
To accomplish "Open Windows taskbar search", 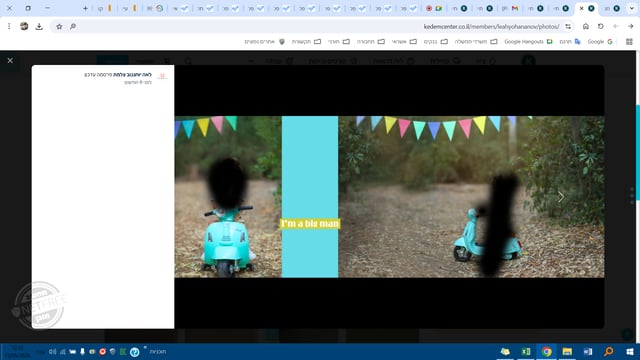I will coord(609,351).
